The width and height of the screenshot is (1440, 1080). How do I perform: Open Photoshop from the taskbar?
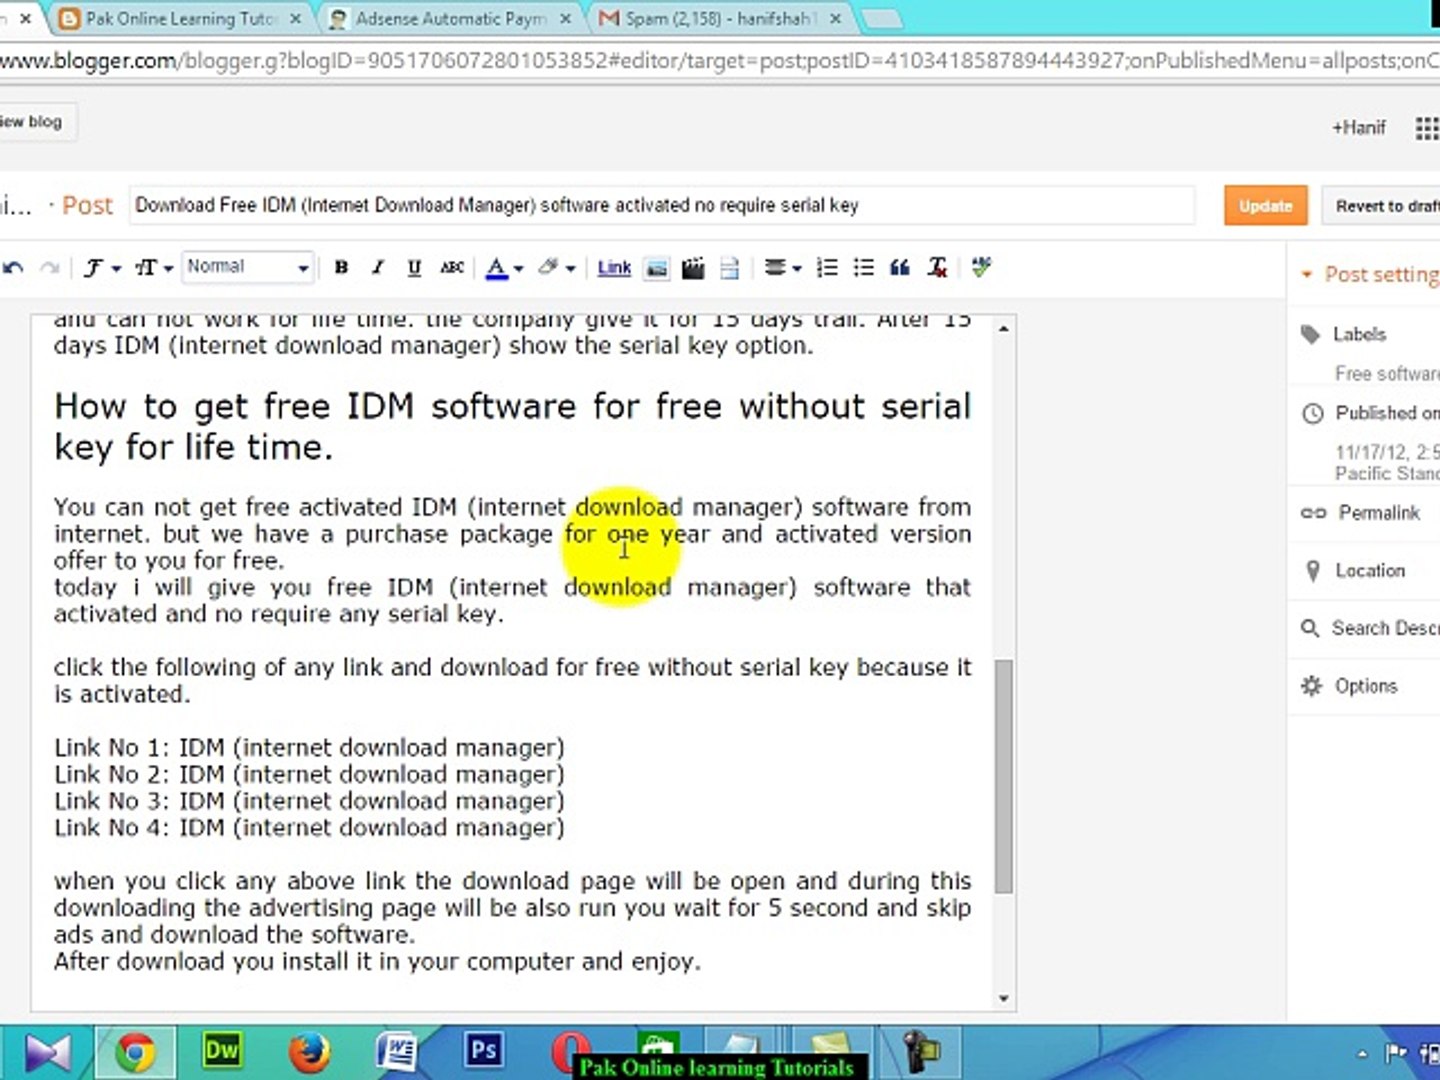pos(484,1050)
